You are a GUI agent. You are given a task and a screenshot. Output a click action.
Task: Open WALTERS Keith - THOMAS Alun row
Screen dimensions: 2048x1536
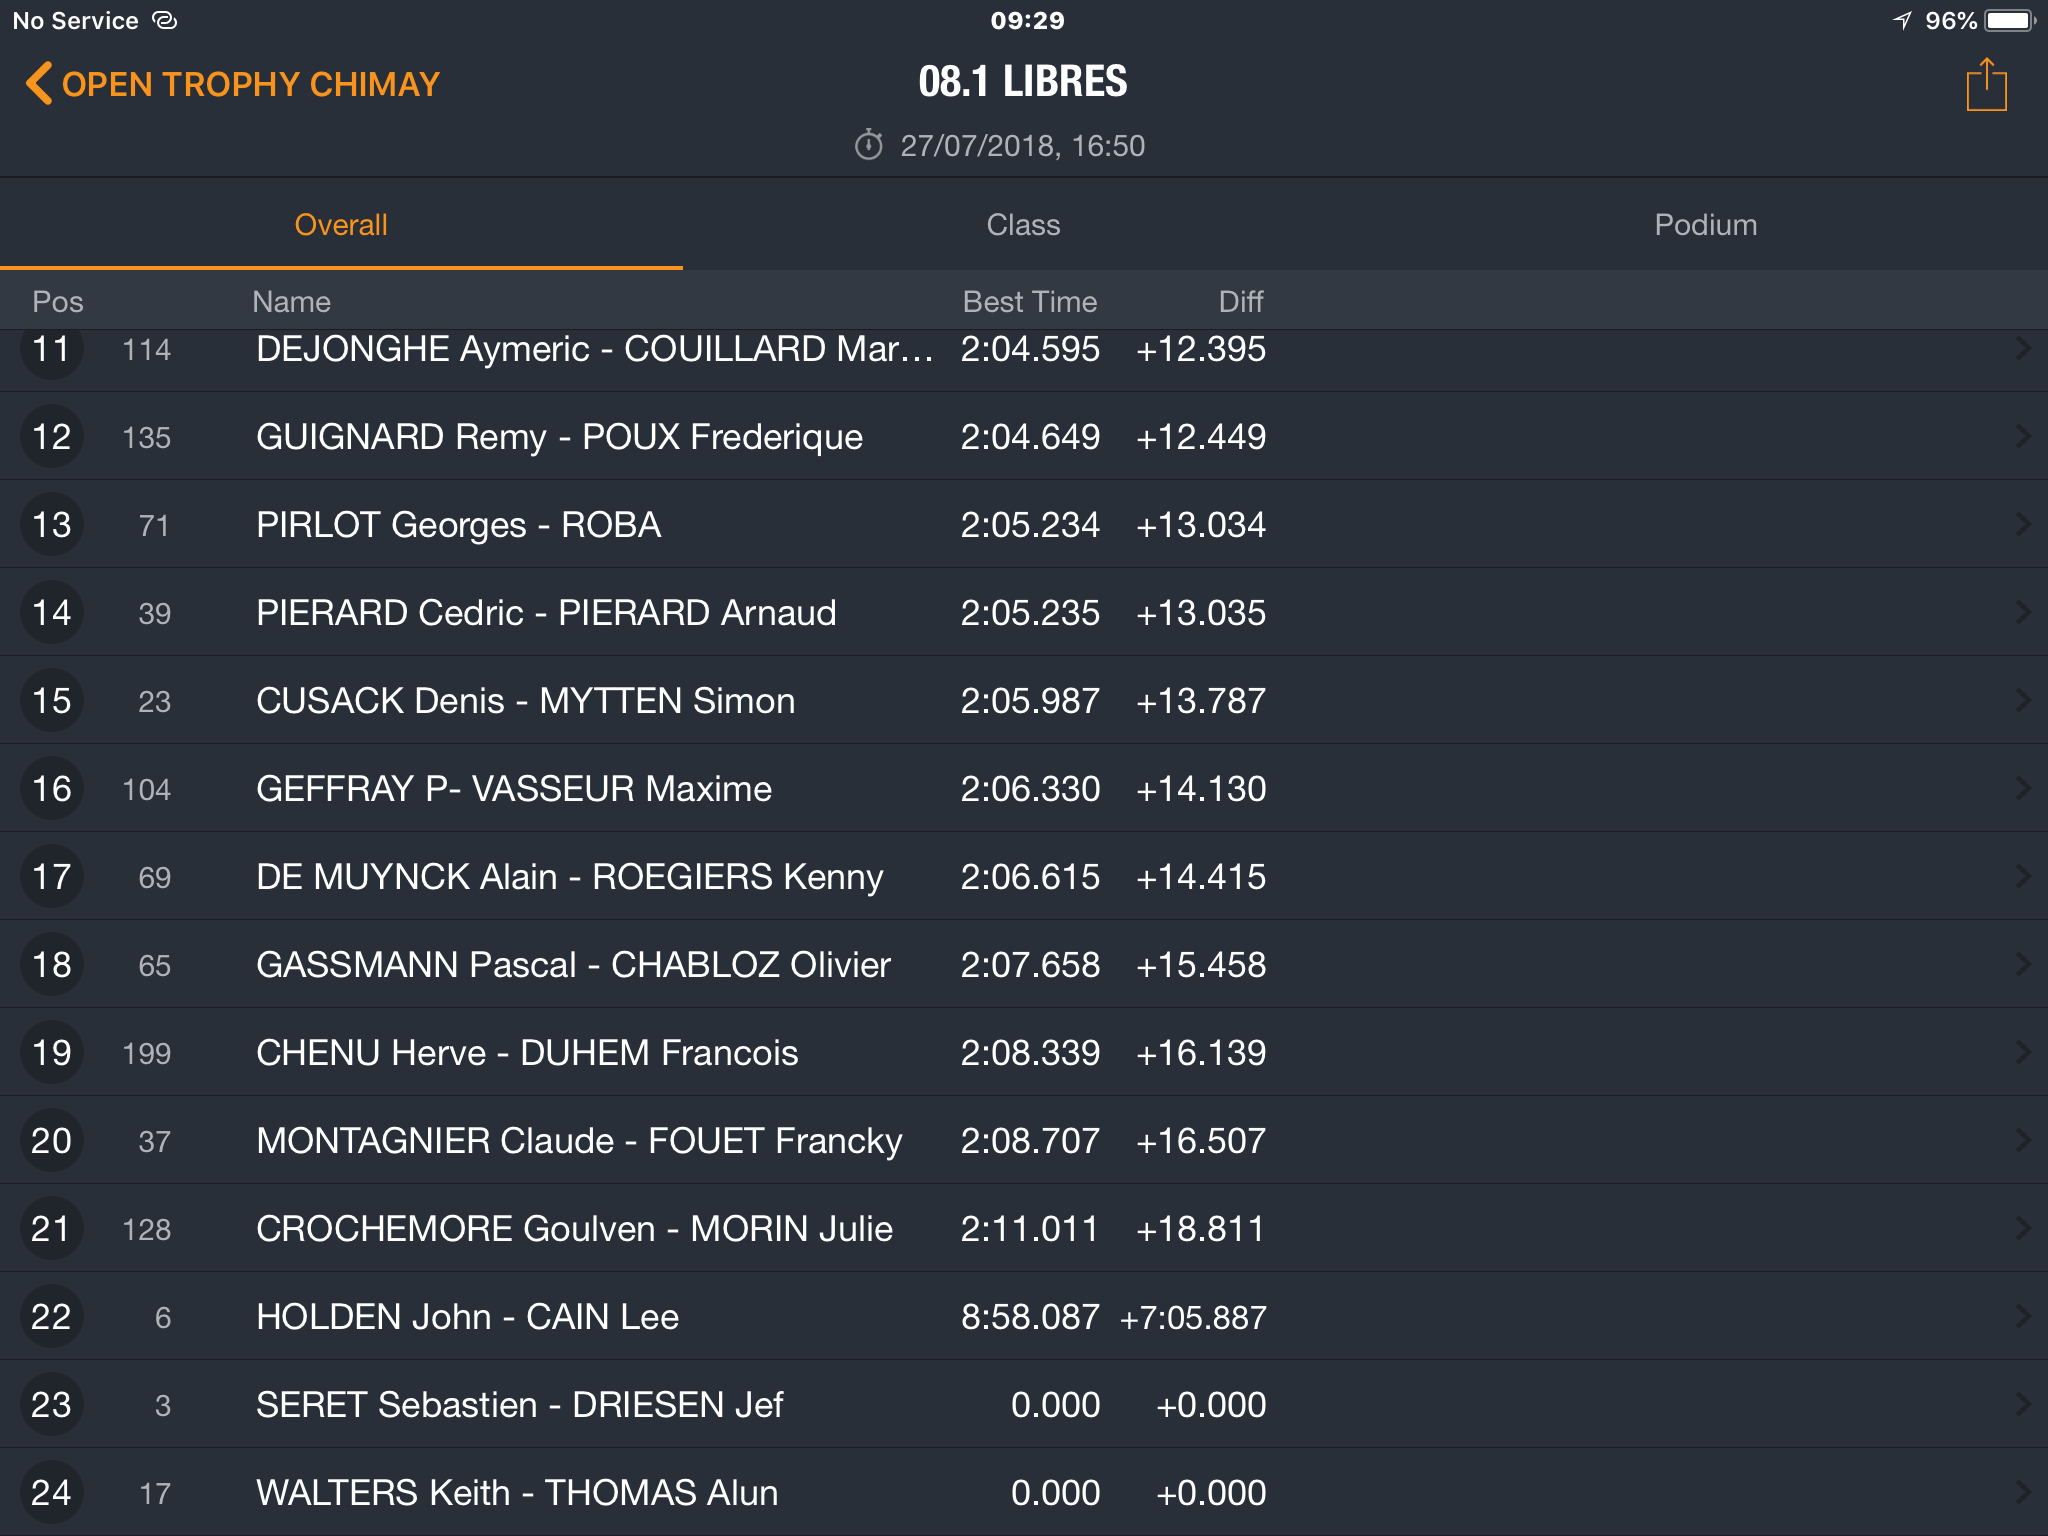[1024, 1492]
